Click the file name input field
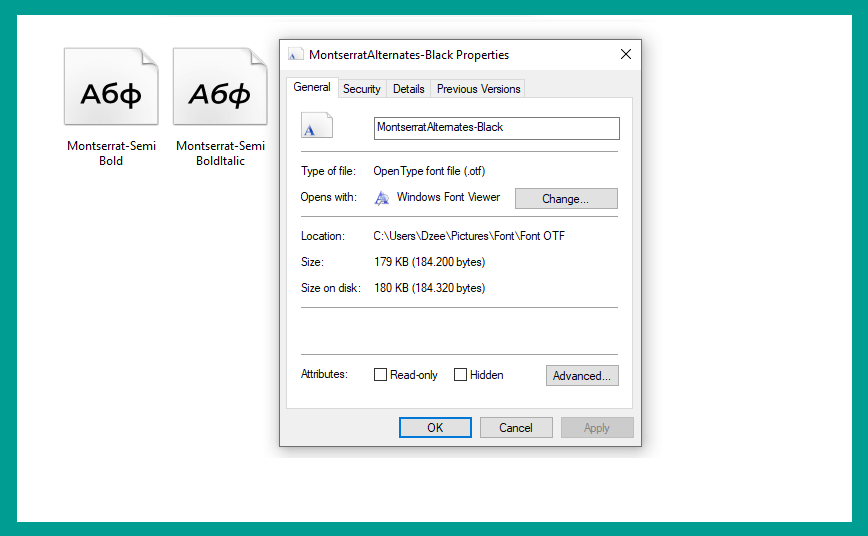 pyautogui.click(x=497, y=128)
